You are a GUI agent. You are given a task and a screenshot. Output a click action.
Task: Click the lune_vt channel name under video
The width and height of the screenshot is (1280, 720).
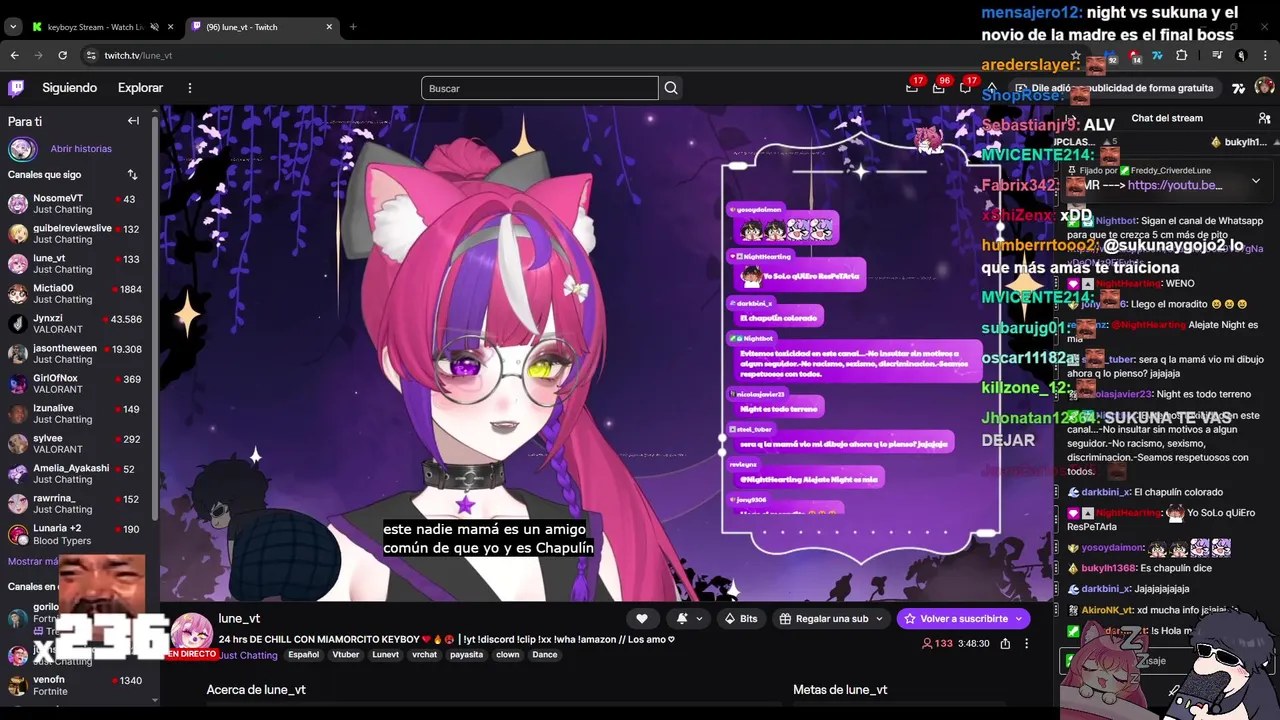point(239,619)
